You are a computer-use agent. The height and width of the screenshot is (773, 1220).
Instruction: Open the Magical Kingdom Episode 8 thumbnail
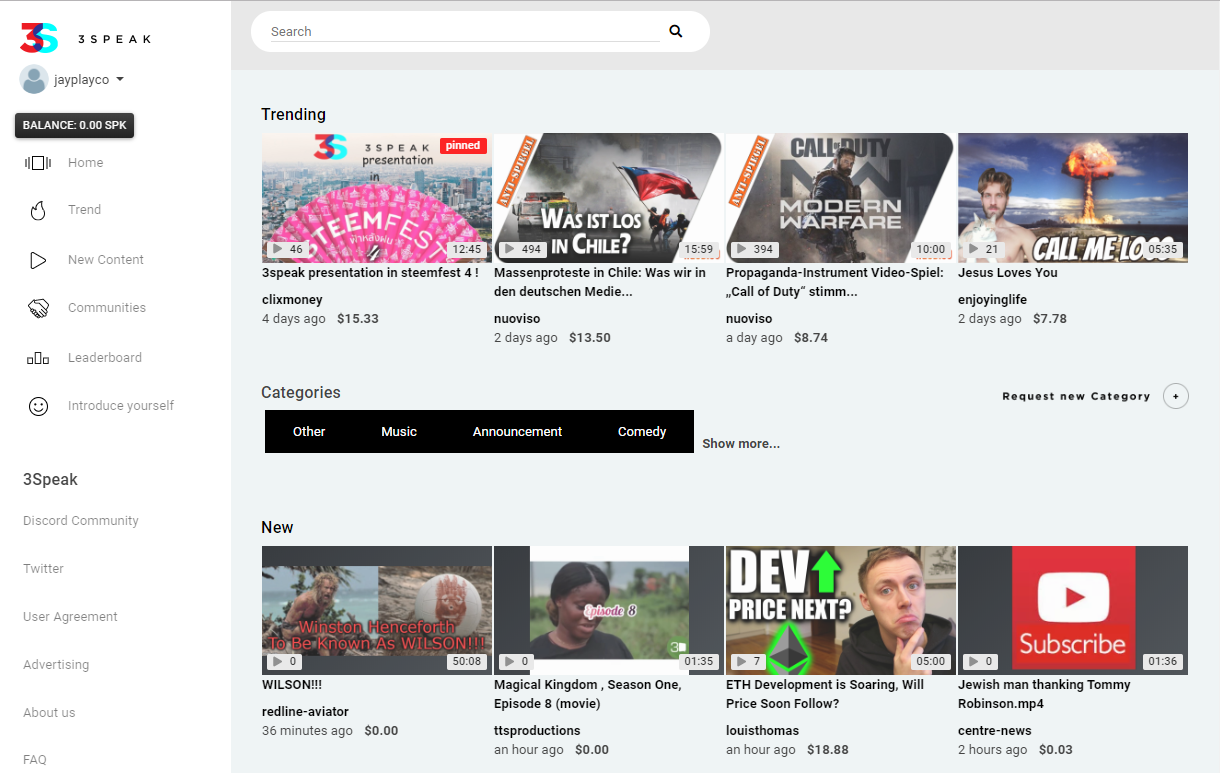tap(608, 610)
